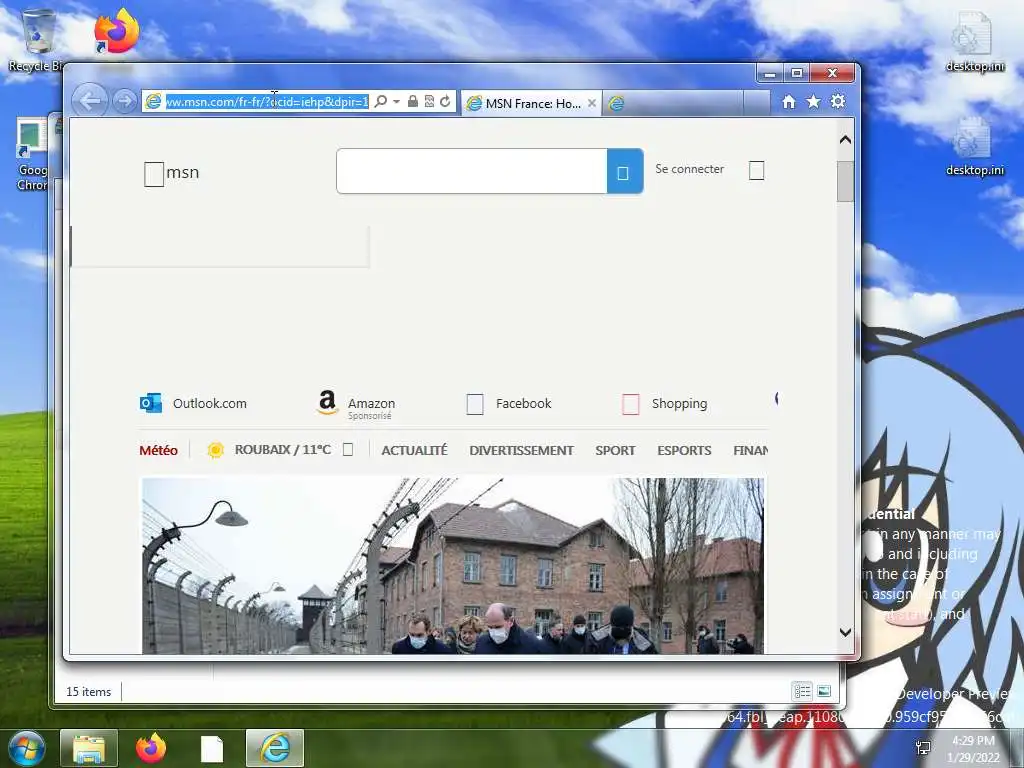Switch Explorer window to details view

(x=802, y=691)
